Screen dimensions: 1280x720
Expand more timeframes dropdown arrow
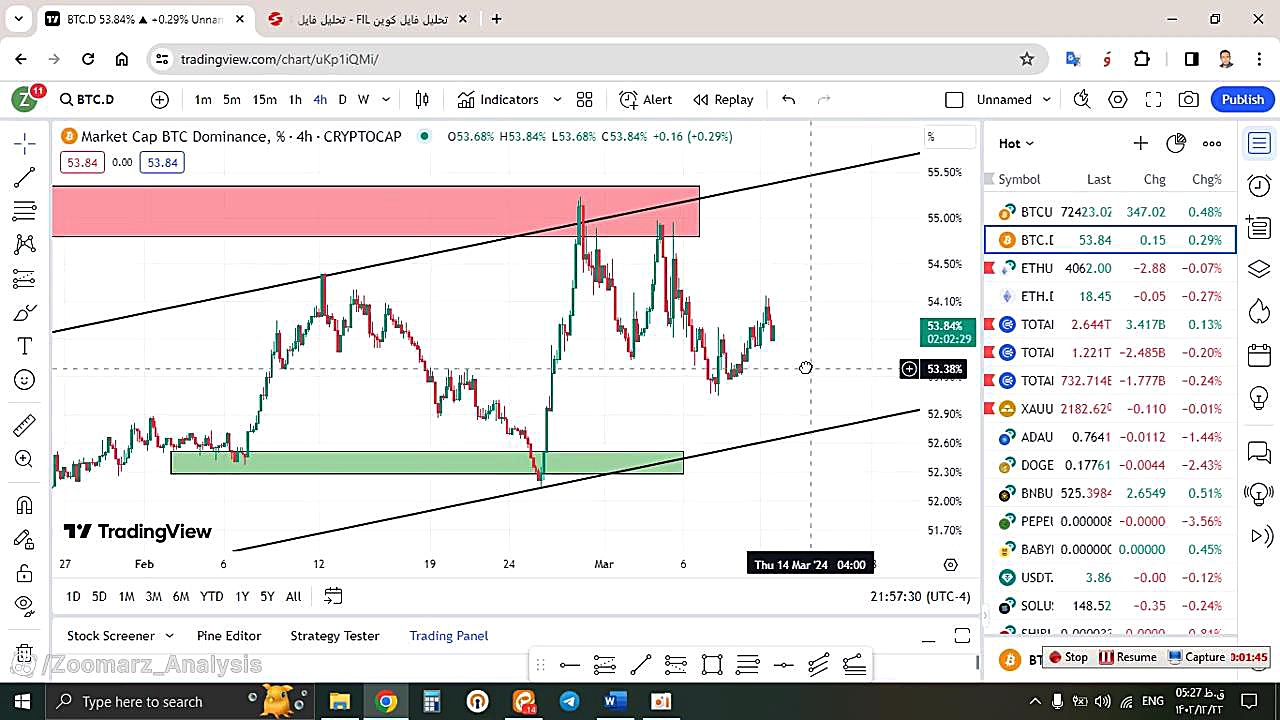click(x=386, y=99)
